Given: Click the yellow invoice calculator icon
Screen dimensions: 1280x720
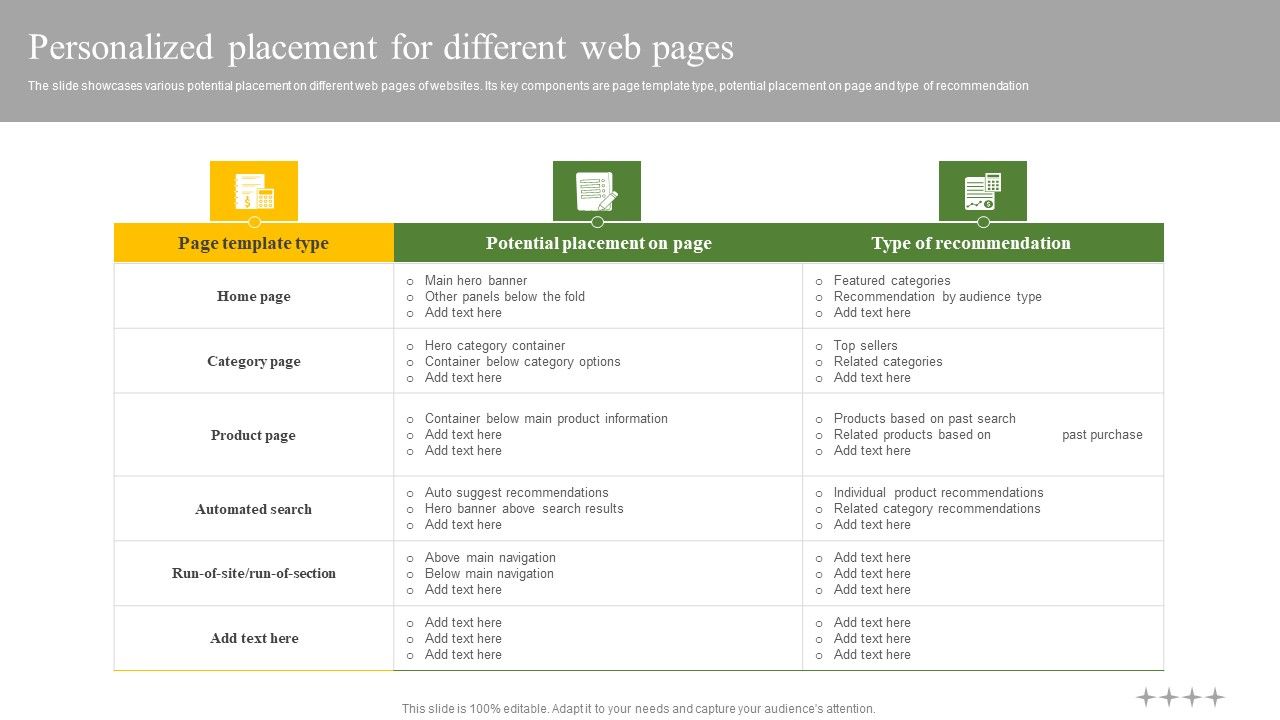Looking at the screenshot, I should click(254, 191).
